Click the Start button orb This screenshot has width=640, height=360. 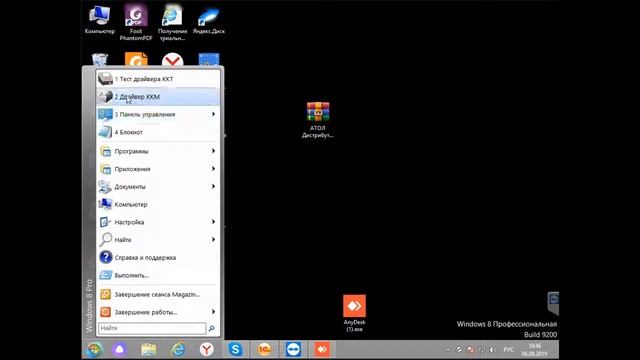pos(94,350)
